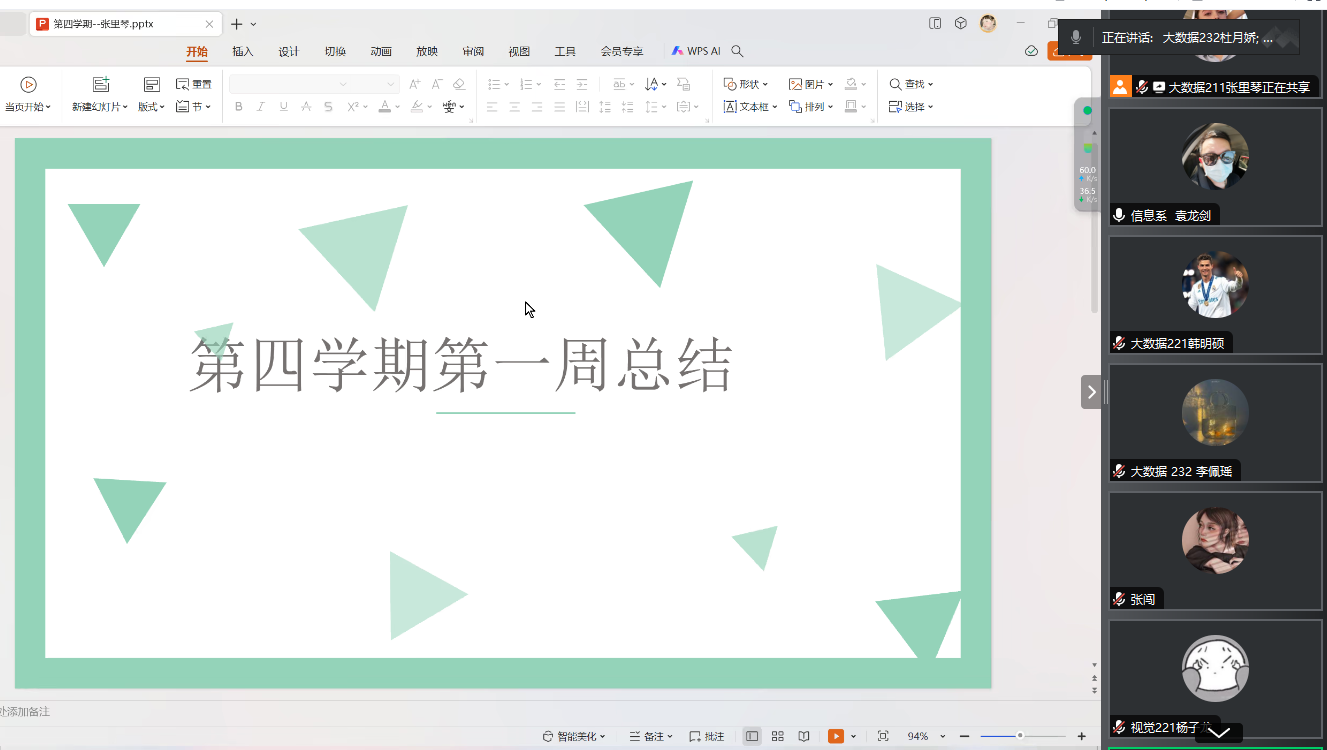Switch to the 插入 (Insert) tab
Image resolution: width=1327 pixels, height=750 pixels.
coord(243,51)
